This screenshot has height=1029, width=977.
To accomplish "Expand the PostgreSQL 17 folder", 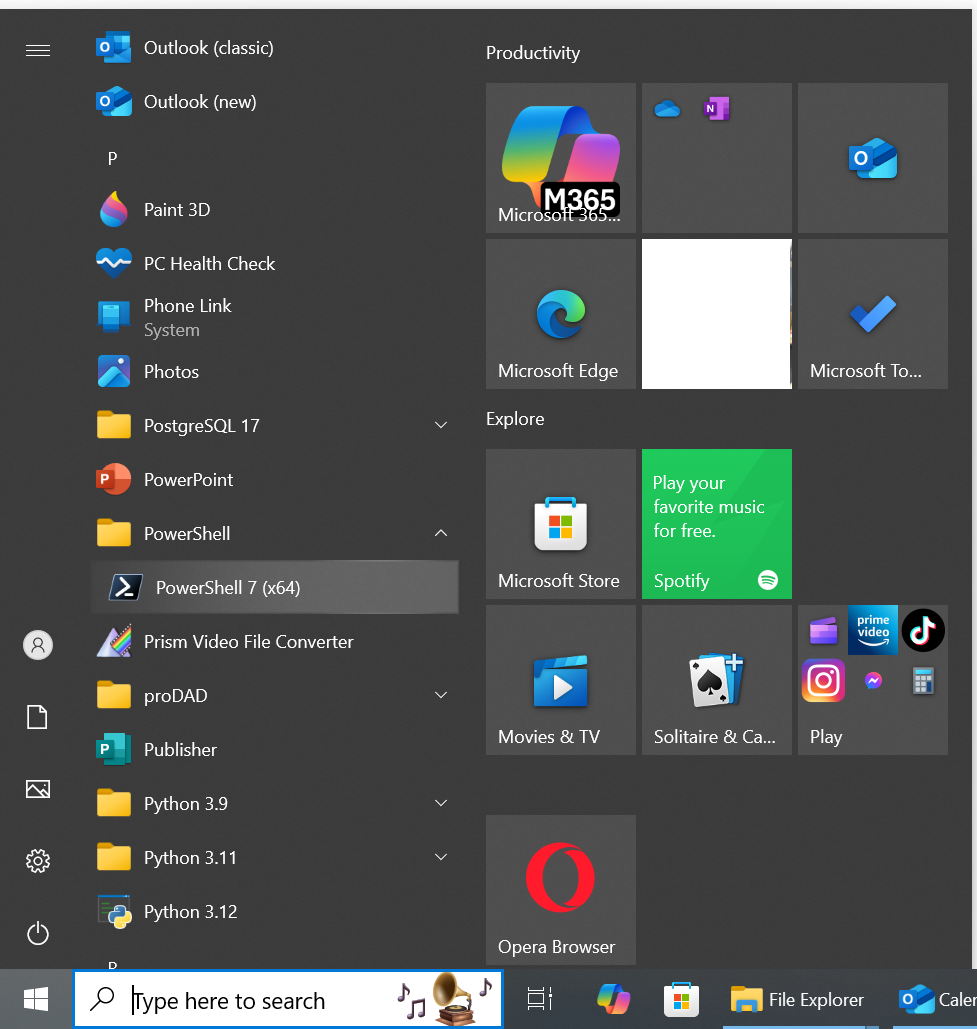I will click(274, 426).
